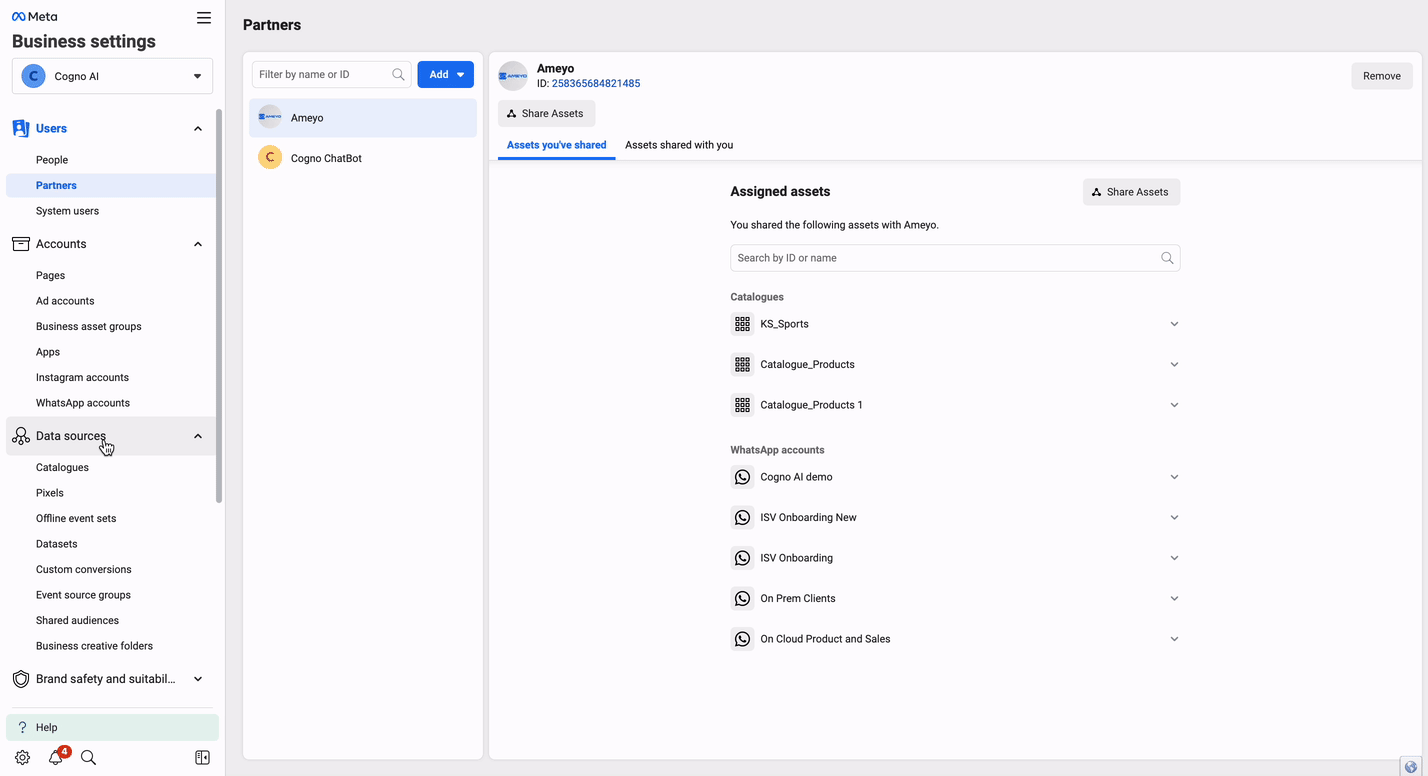
Task: Expand the KS_Sports row chevron
Action: tap(1174, 324)
